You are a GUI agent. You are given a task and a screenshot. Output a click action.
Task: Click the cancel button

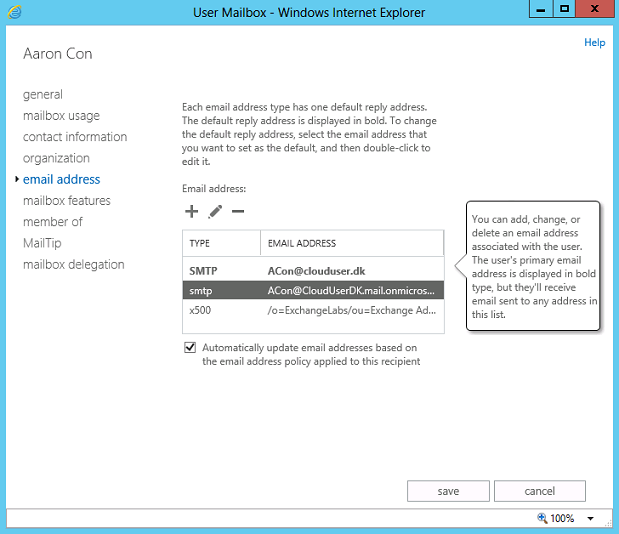tap(540, 491)
